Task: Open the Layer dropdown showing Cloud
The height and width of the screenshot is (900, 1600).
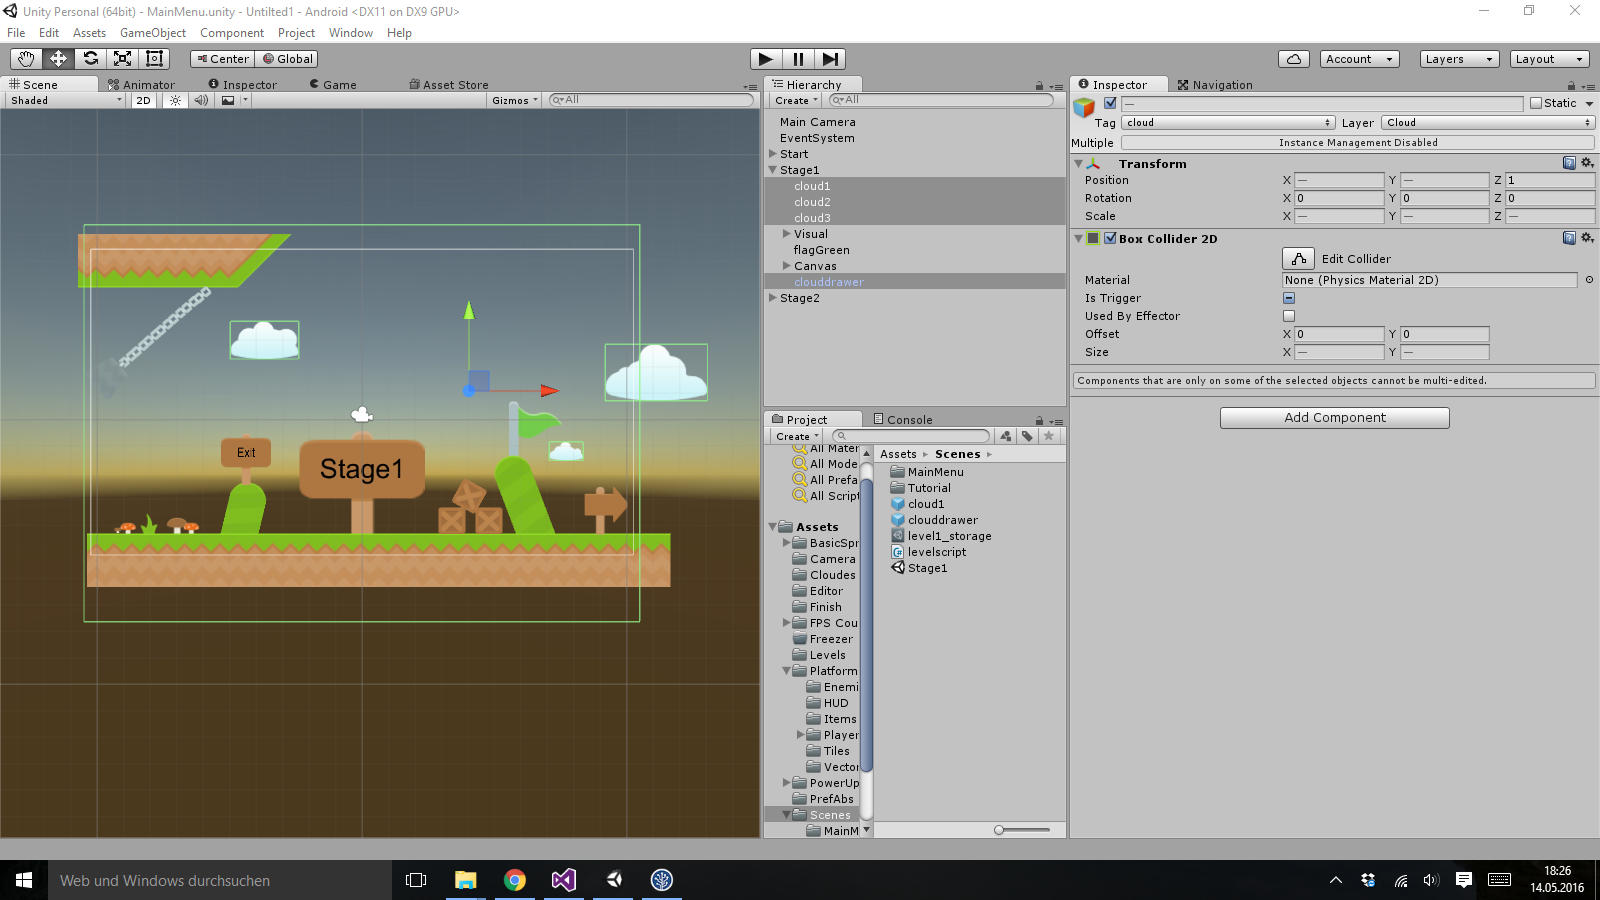Action: (x=1488, y=123)
